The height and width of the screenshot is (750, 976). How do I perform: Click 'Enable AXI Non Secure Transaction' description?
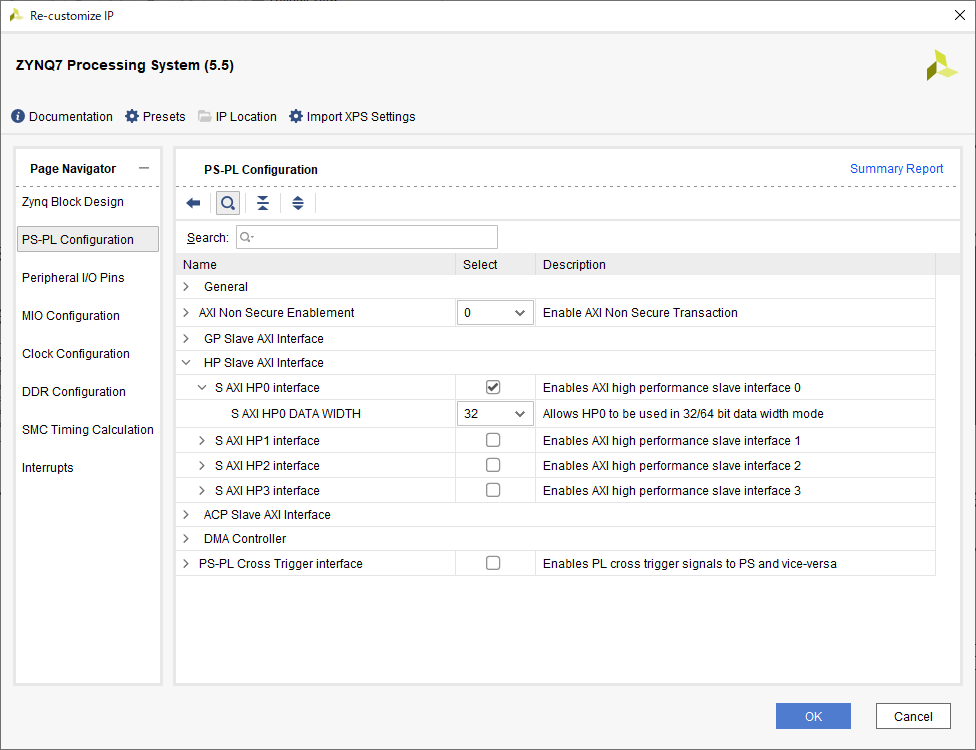pyautogui.click(x=640, y=312)
